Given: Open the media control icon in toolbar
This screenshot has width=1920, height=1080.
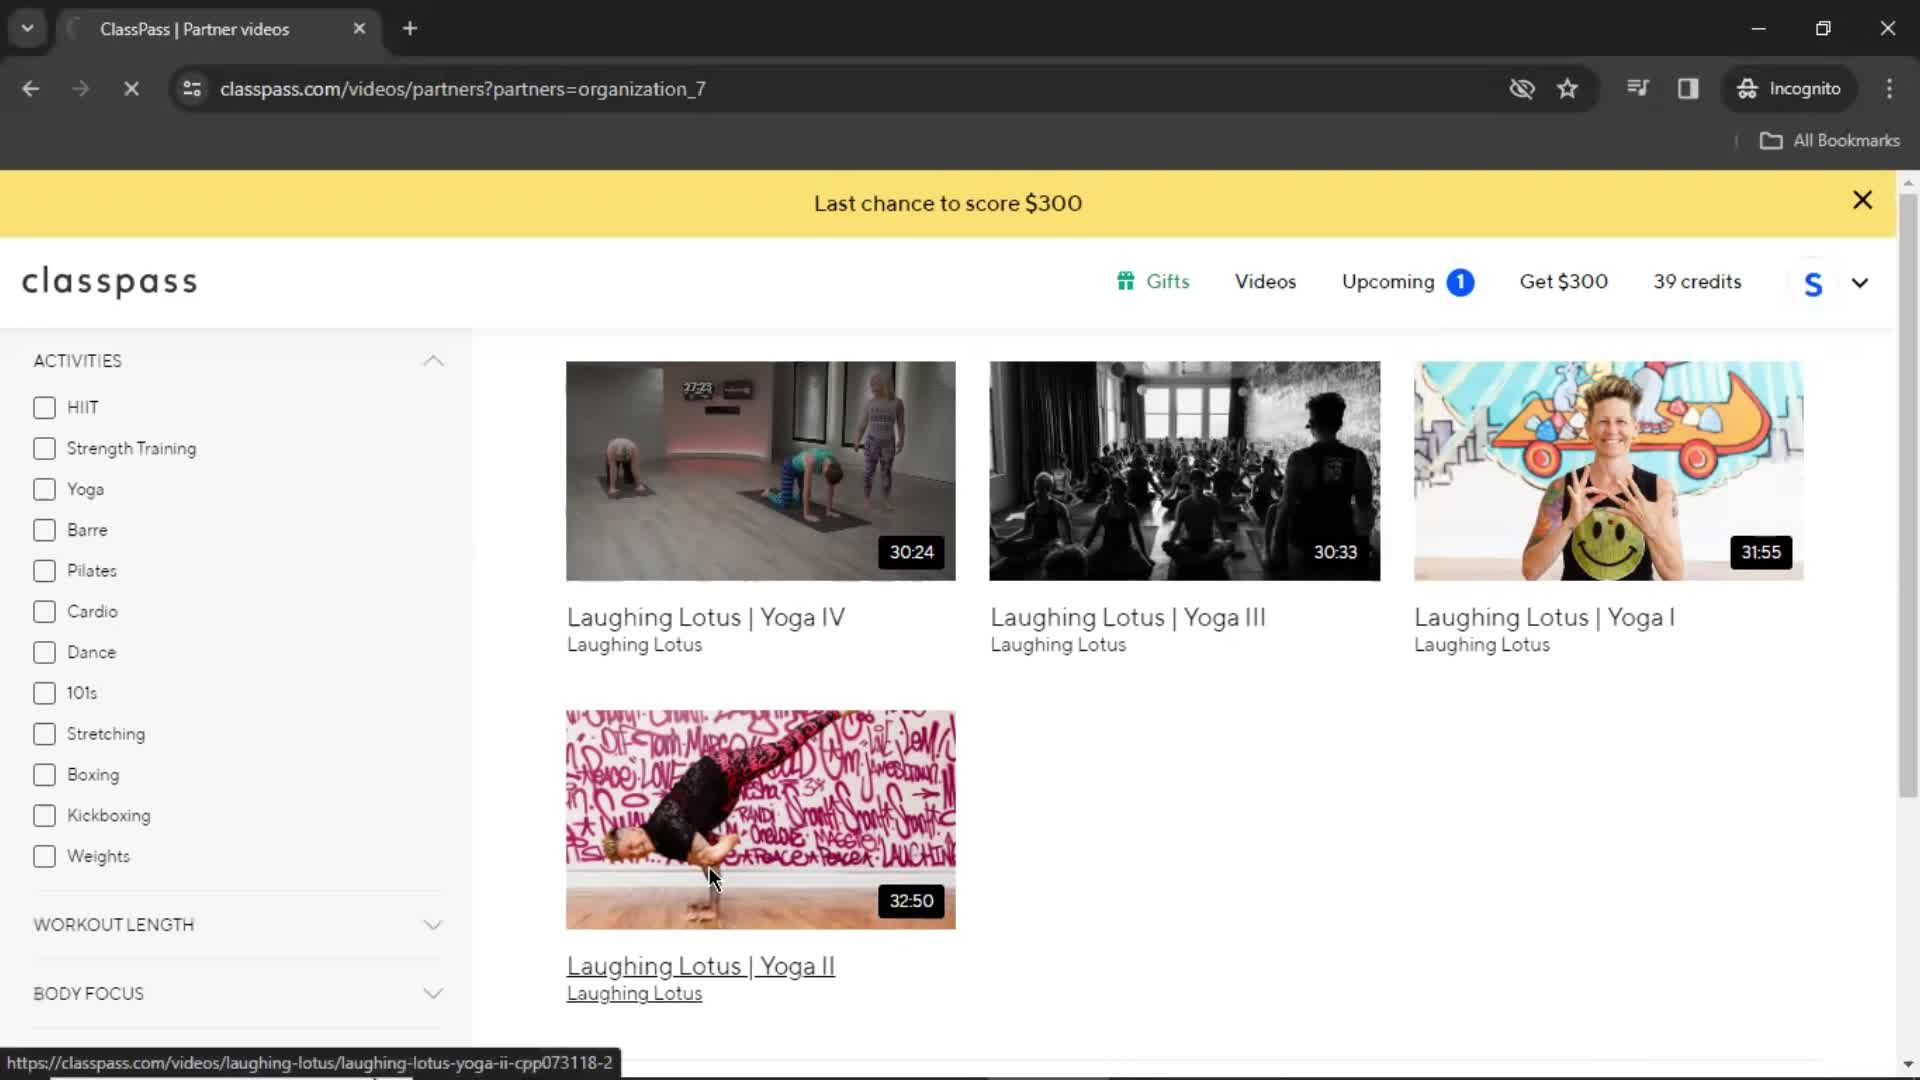Looking at the screenshot, I should click(1637, 89).
